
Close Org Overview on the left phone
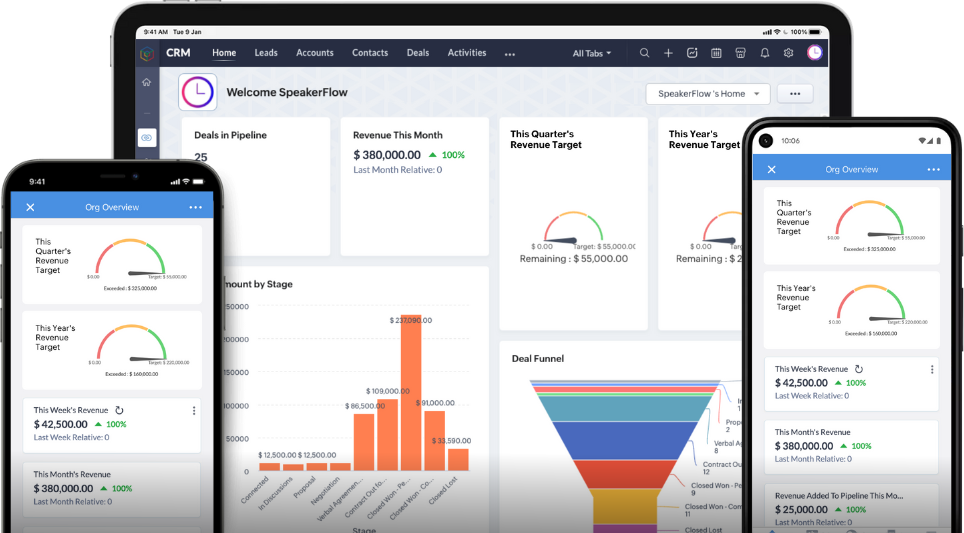(30, 207)
